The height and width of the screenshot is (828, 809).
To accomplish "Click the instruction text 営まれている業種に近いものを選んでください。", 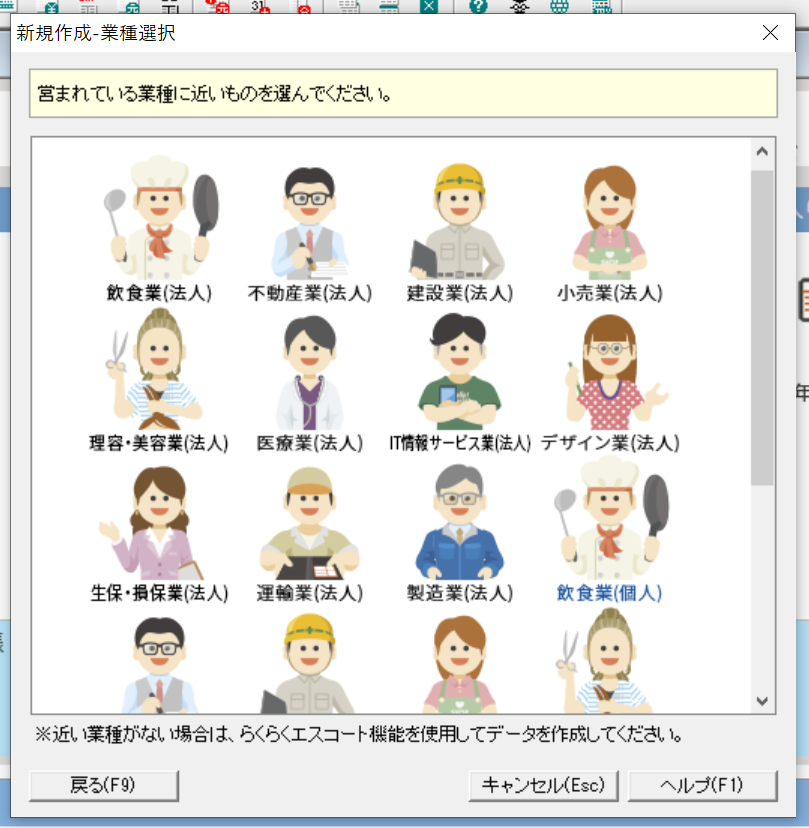I will click(x=215, y=94).
